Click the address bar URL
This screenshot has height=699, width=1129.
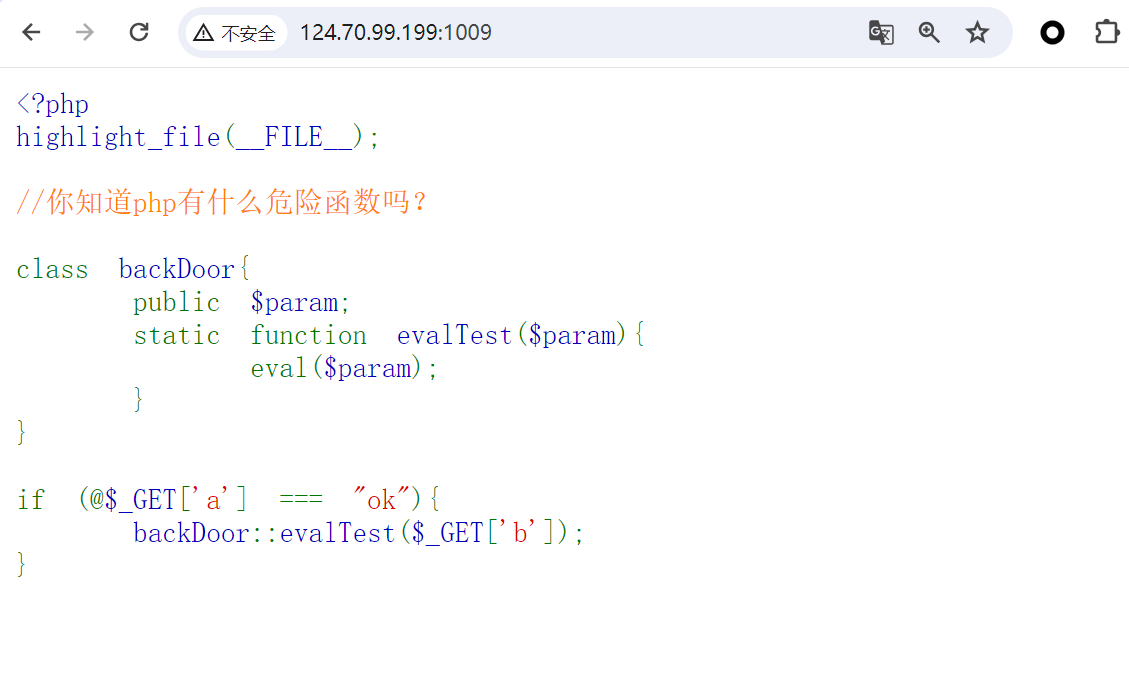point(395,32)
